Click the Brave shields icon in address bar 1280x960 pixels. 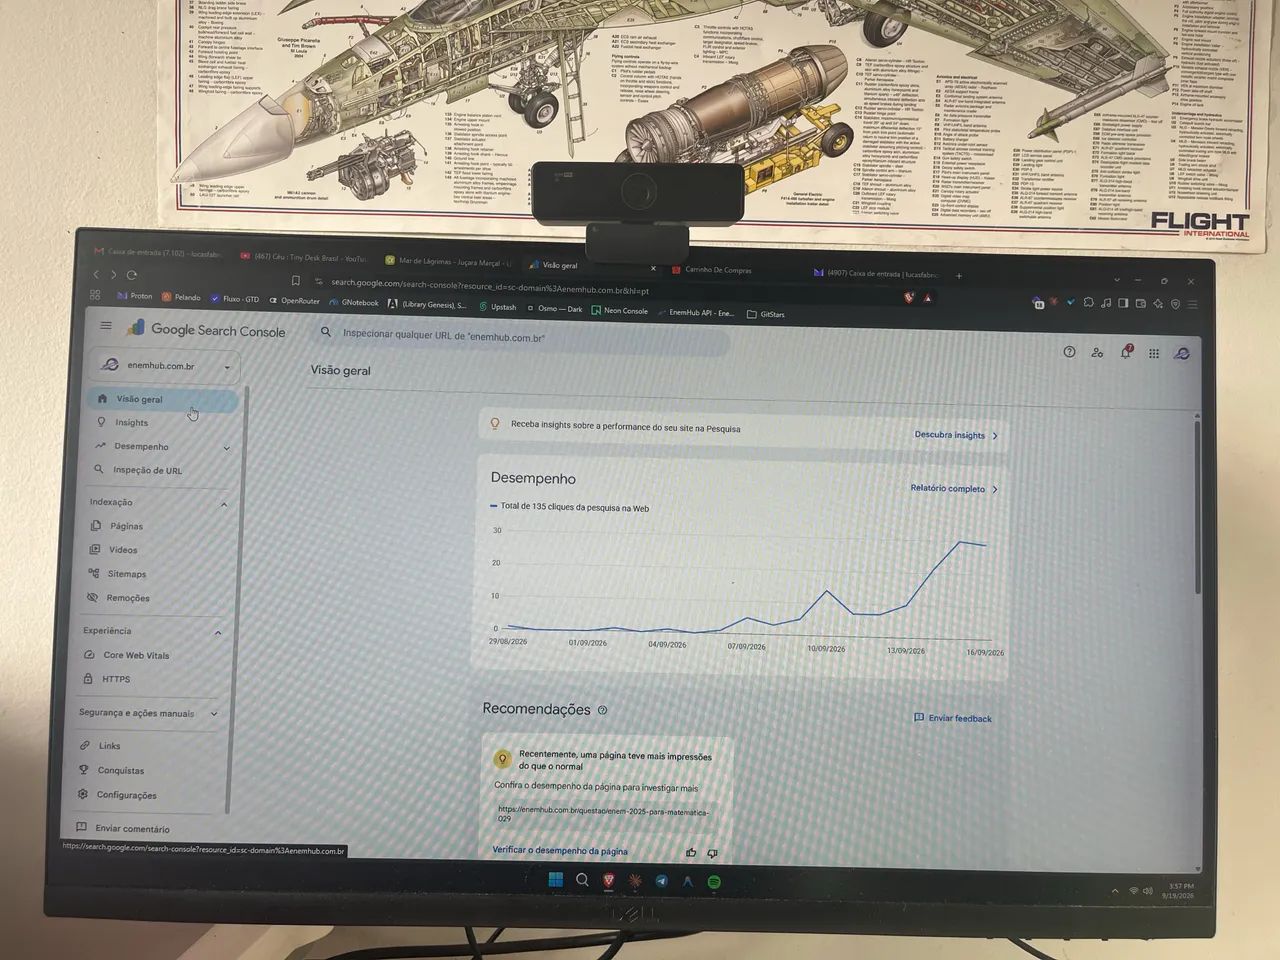click(x=909, y=297)
